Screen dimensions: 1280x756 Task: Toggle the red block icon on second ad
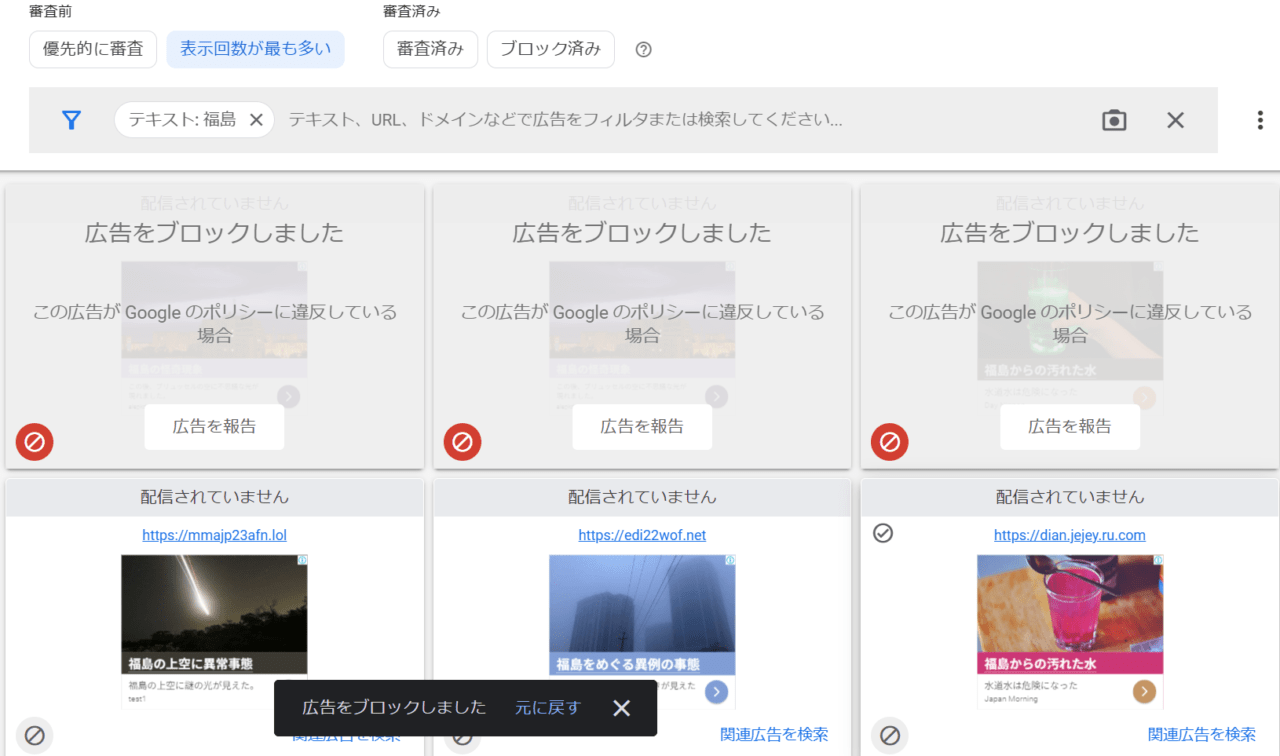[462, 441]
